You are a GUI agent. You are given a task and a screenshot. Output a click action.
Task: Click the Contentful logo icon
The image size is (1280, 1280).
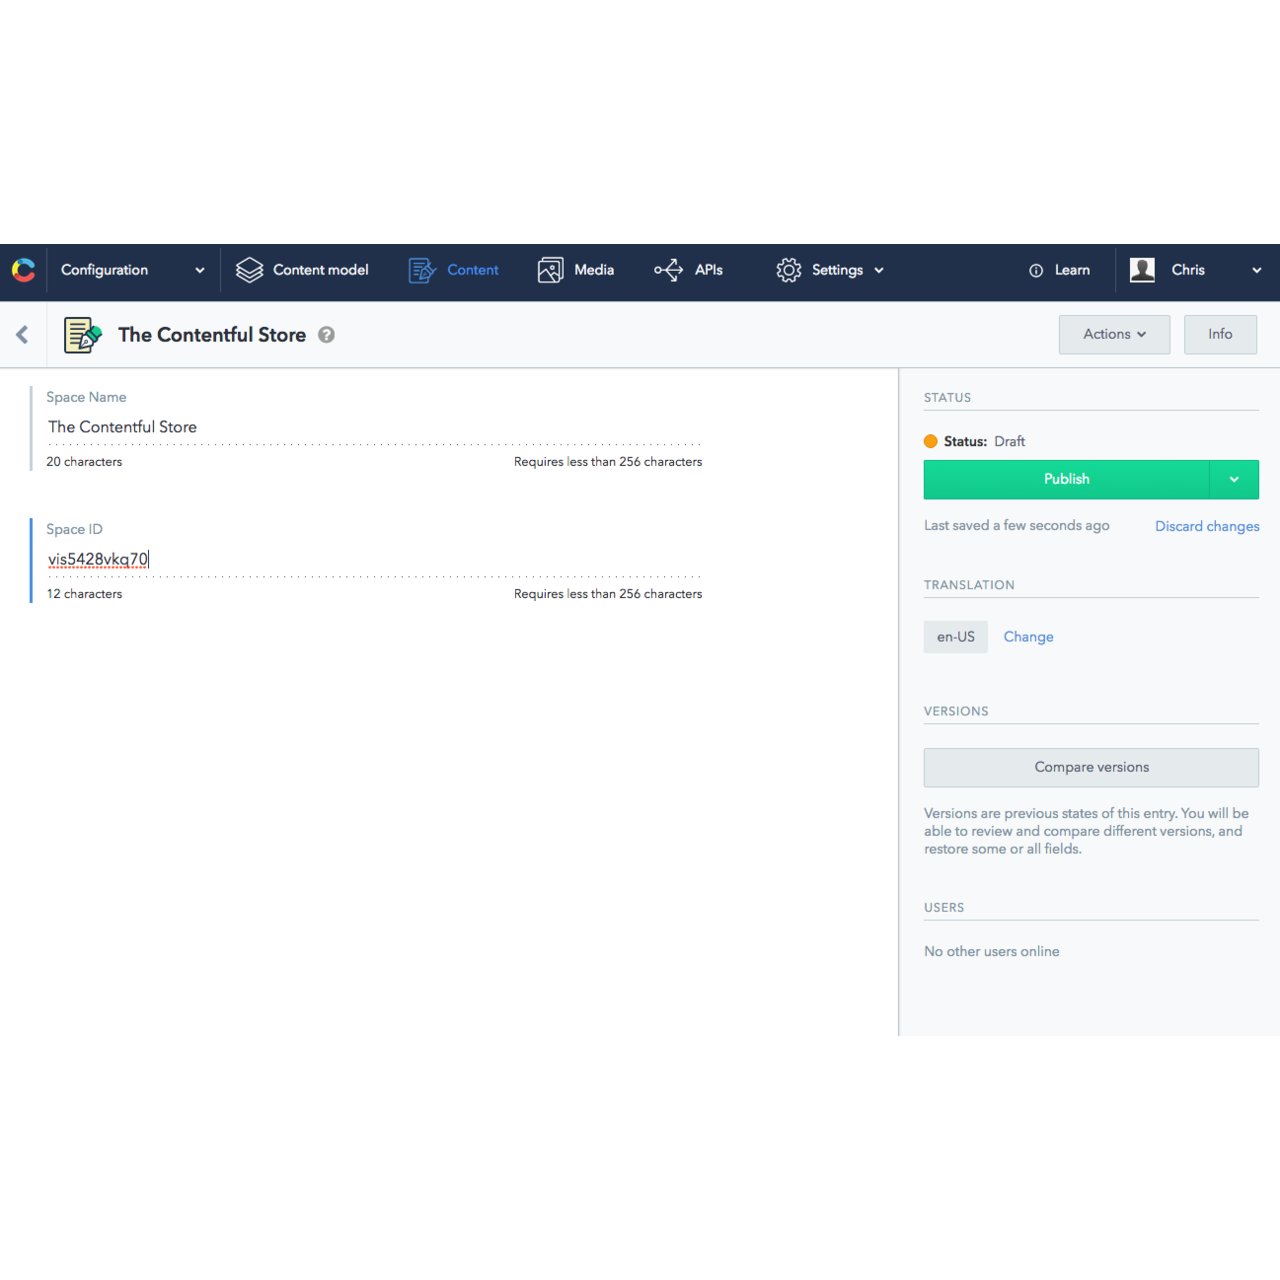[x=22, y=270]
